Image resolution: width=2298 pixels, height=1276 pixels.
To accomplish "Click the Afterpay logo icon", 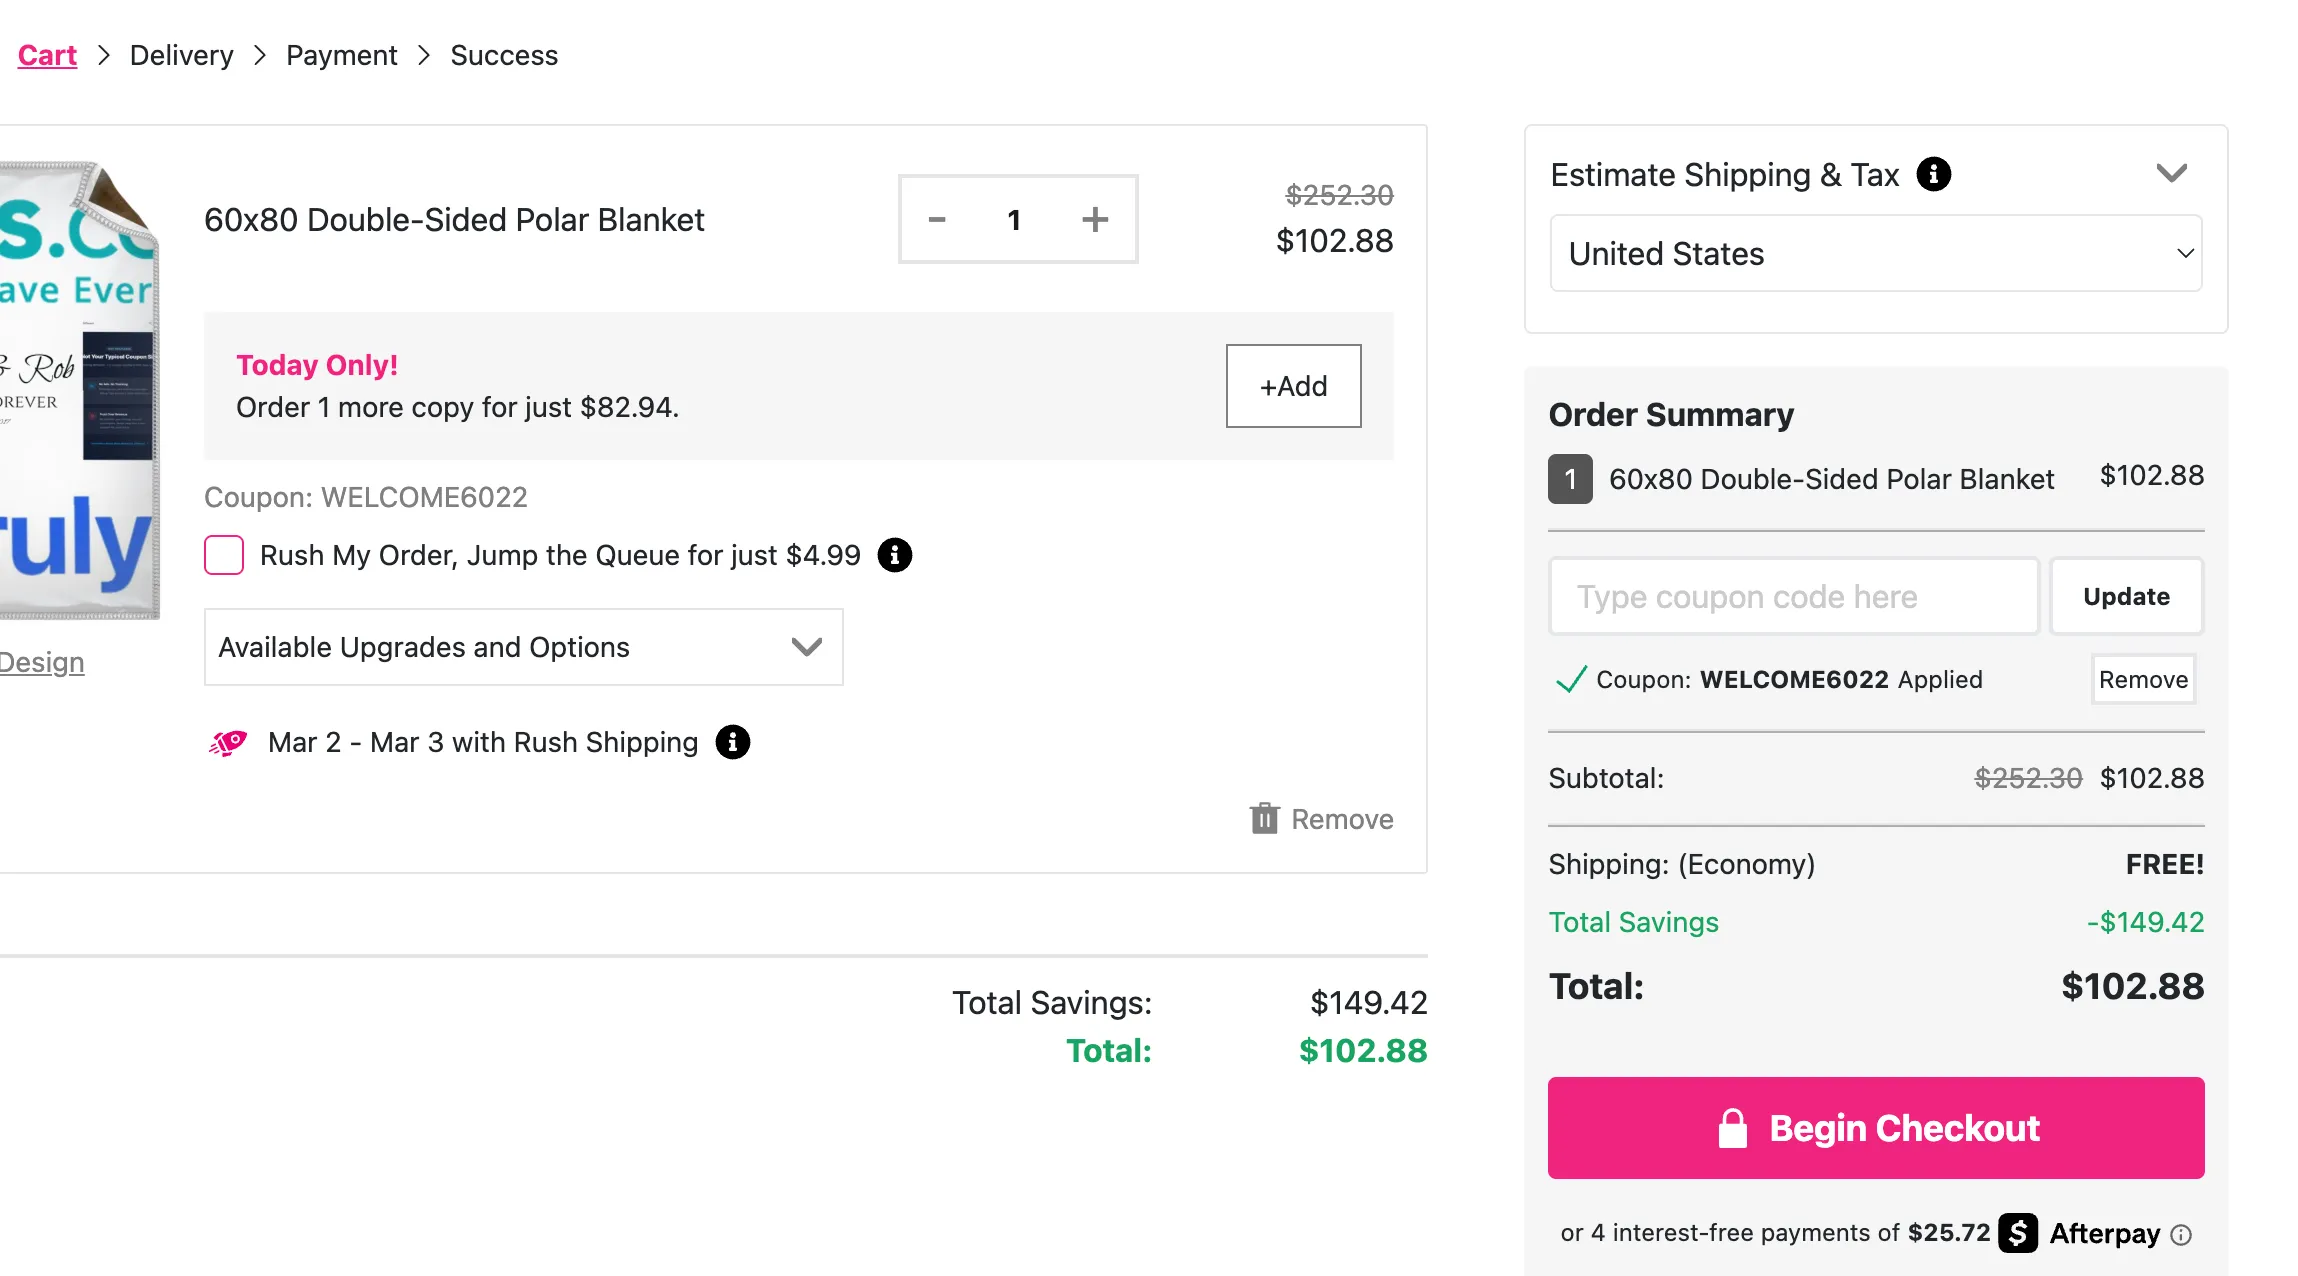I will coord(2018,1233).
